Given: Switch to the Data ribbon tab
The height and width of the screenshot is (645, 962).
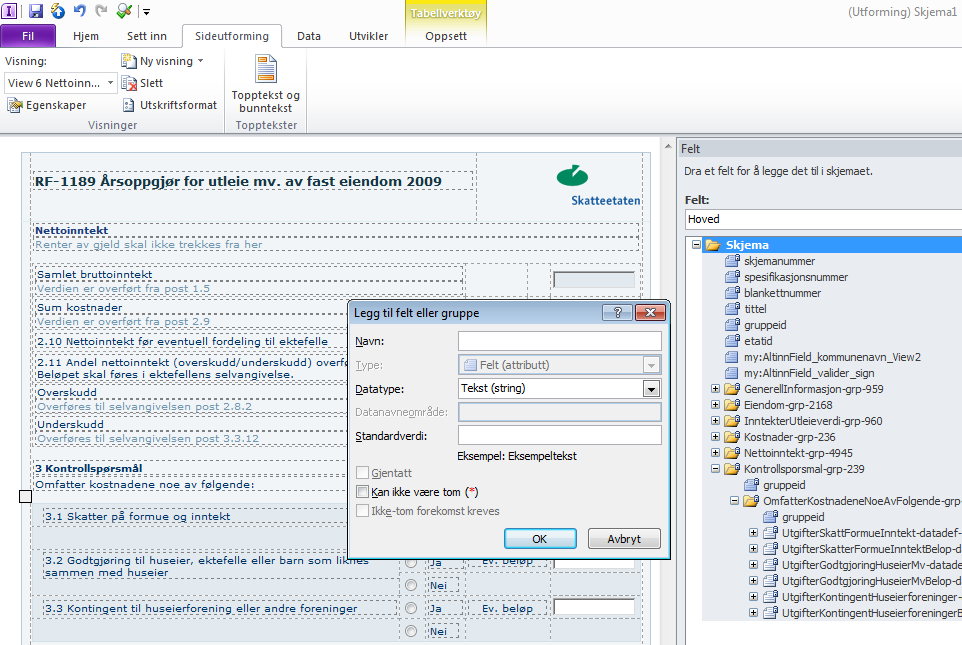Looking at the screenshot, I should coord(309,36).
